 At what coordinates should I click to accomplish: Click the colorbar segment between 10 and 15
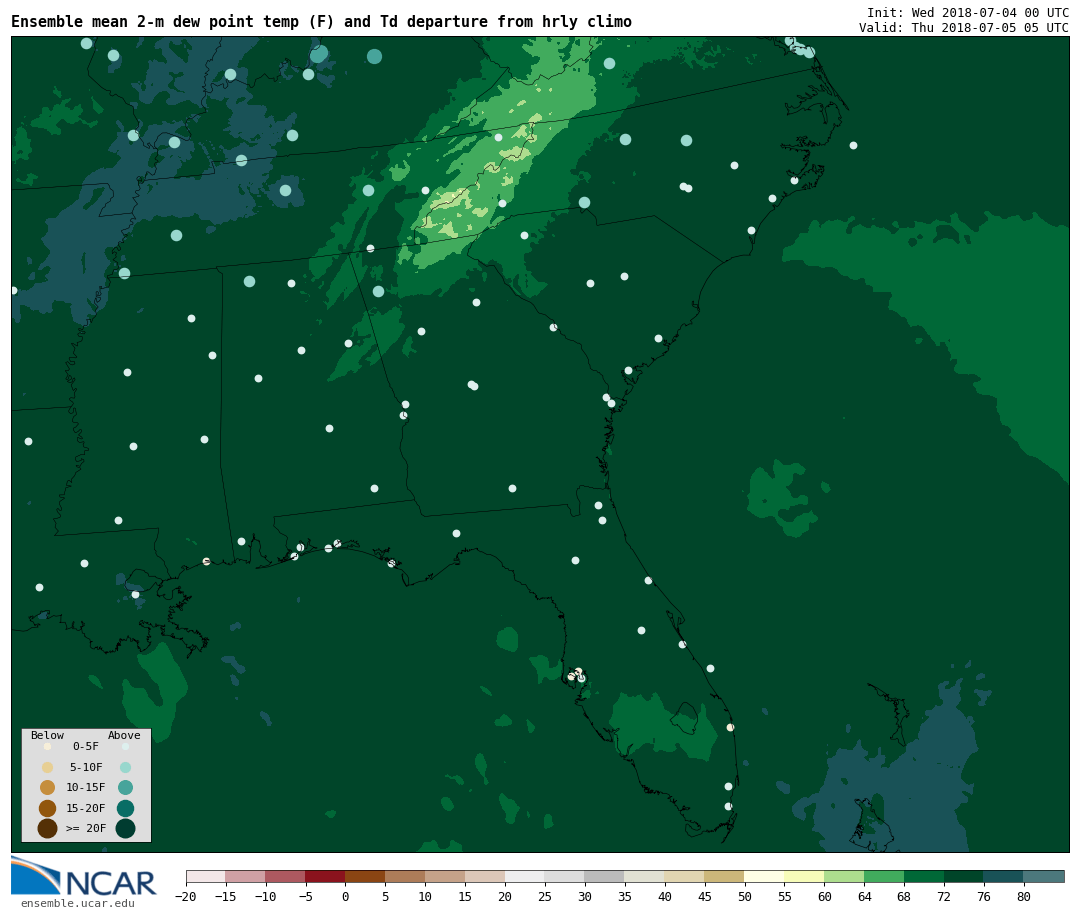[446, 877]
